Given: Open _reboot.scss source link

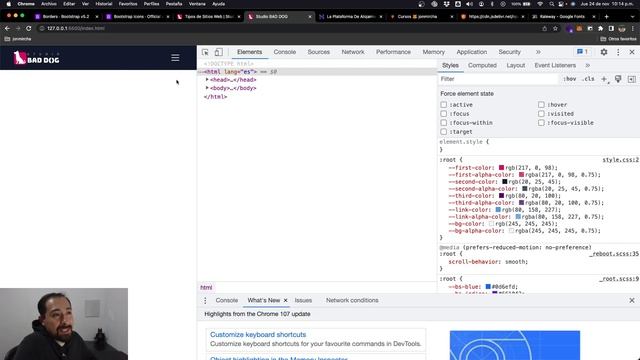Looking at the screenshot, I should tap(614, 254).
